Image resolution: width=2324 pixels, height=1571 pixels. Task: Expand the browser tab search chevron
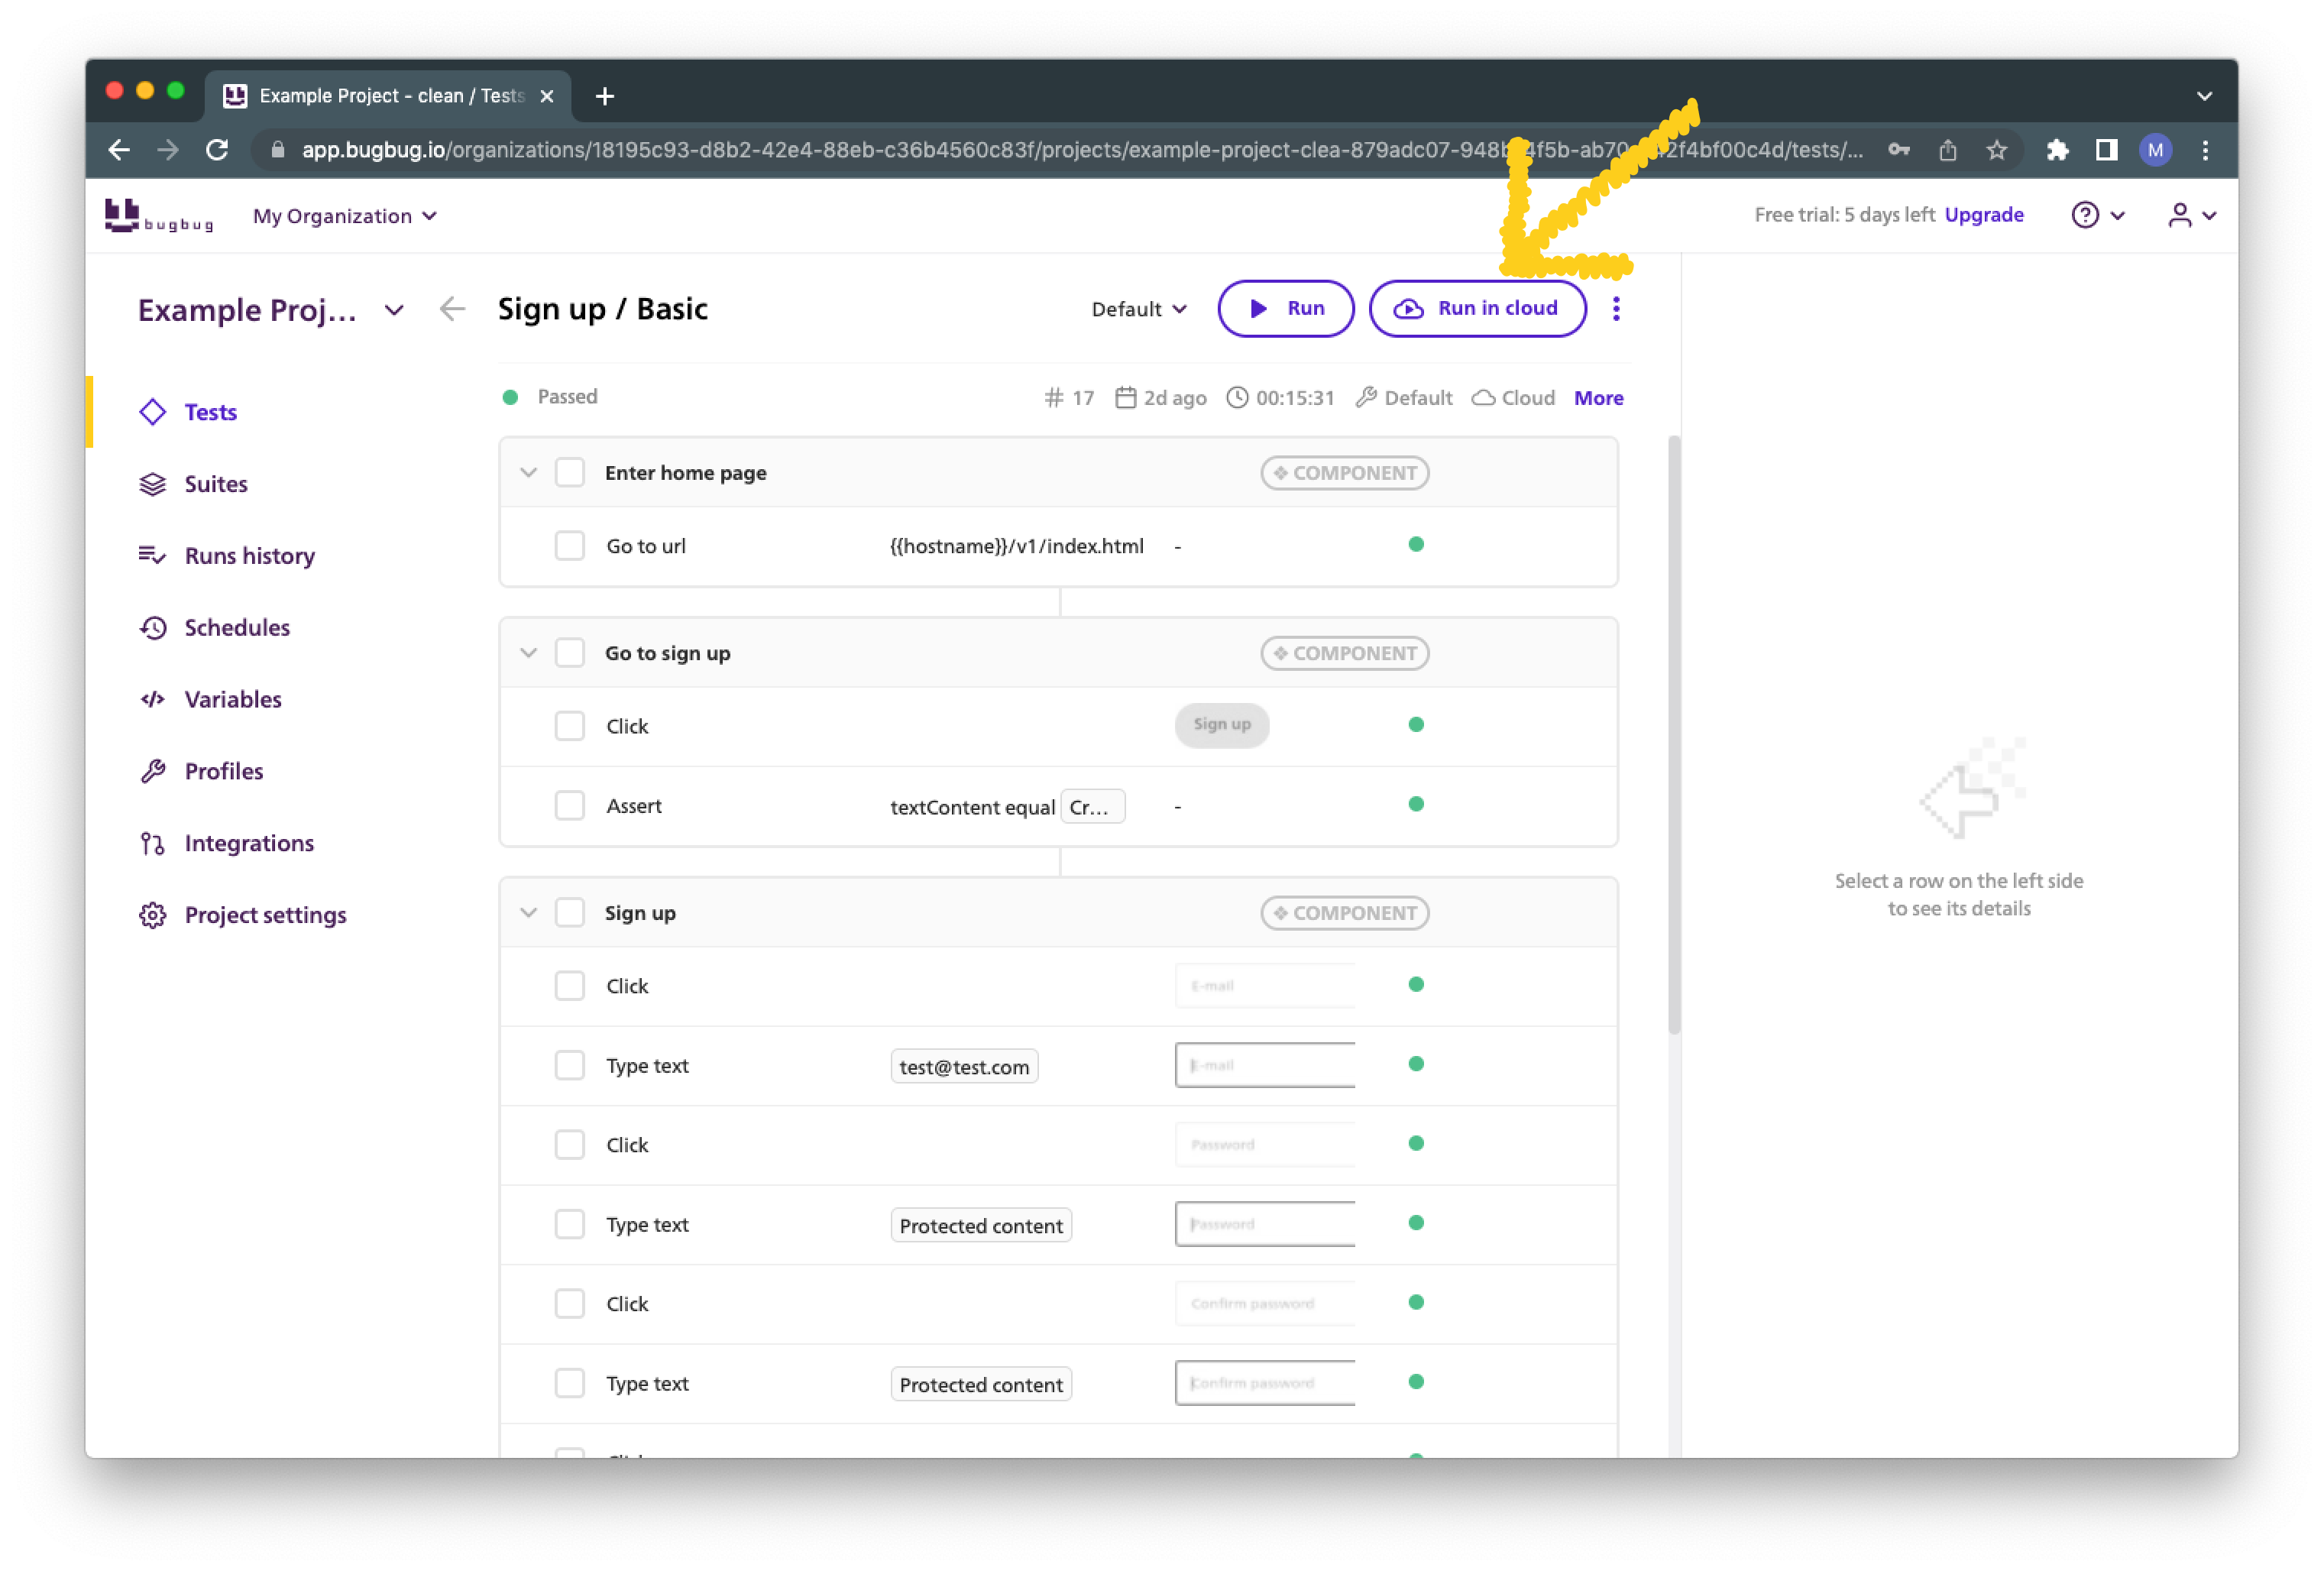coord(2204,96)
